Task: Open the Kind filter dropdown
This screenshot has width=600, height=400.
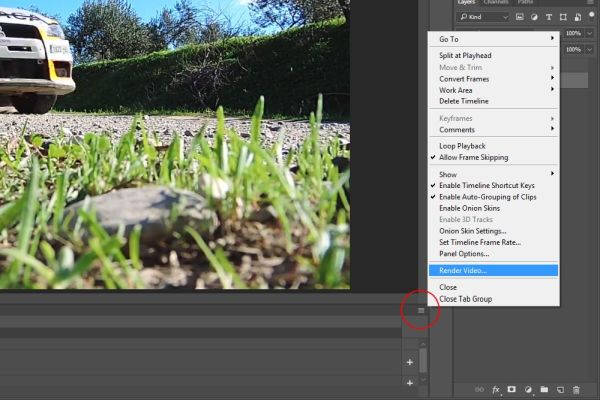Action: click(x=483, y=17)
